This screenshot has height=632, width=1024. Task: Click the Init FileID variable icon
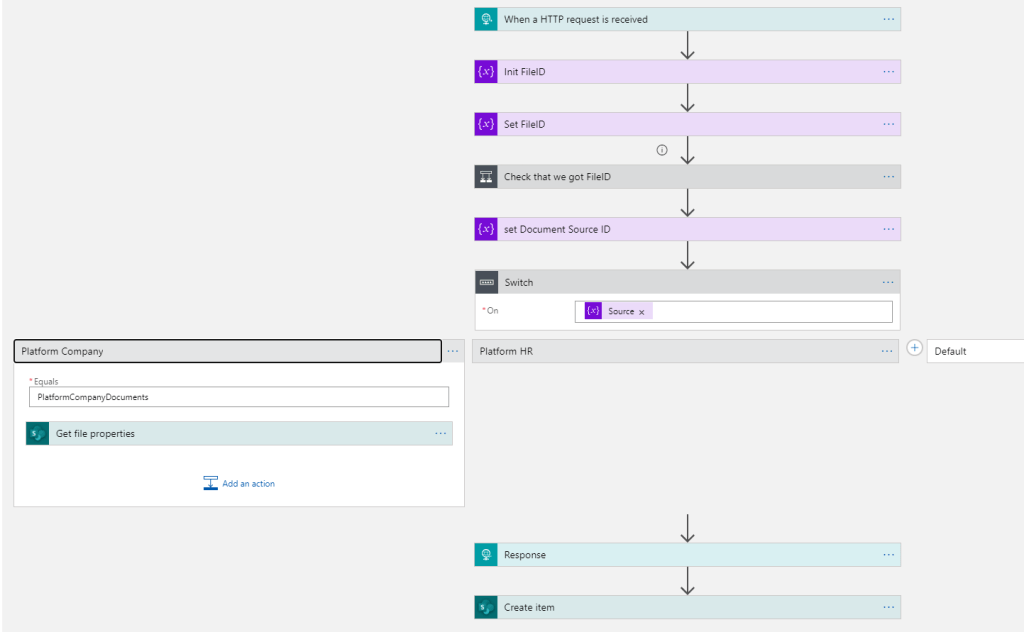pyautogui.click(x=486, y=72)
